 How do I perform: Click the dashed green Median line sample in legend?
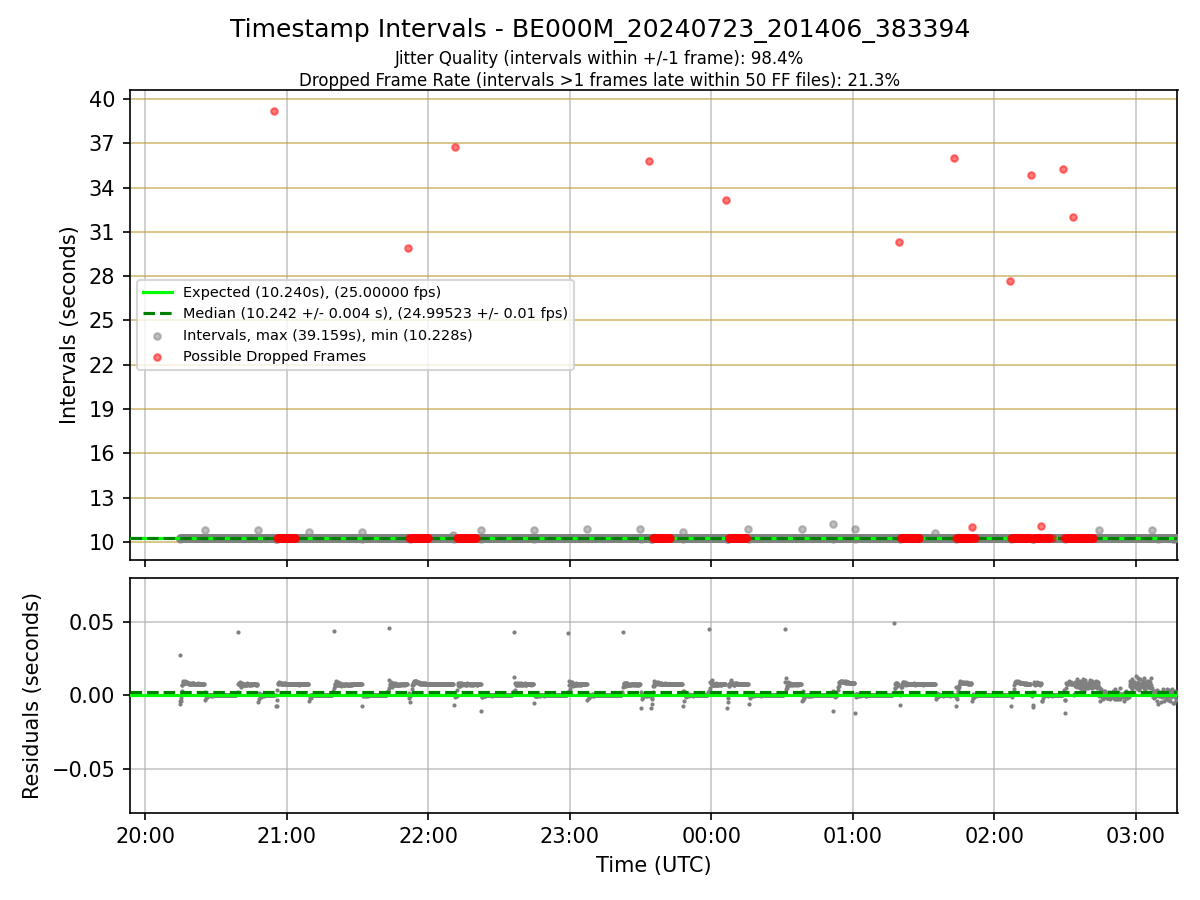(x=158, y=313)
